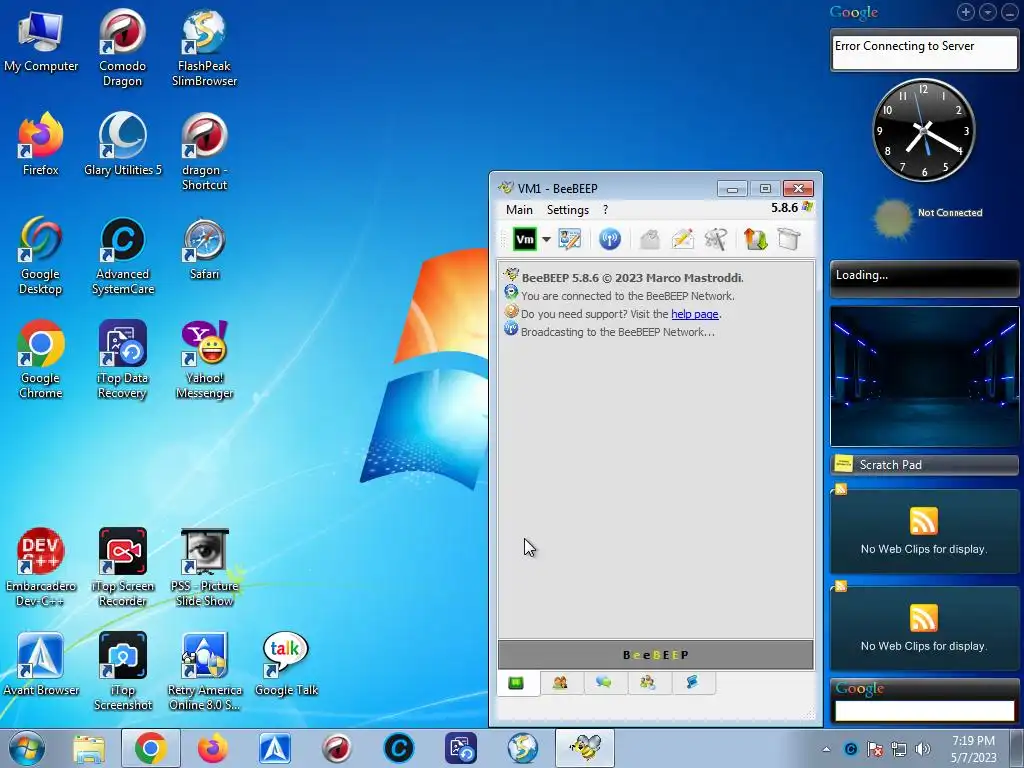The width and height of the screenshot is (1024, 768).
Task: Open the edit profile icon in BeeBEEP toolbar
Action: tap(569, 239)
